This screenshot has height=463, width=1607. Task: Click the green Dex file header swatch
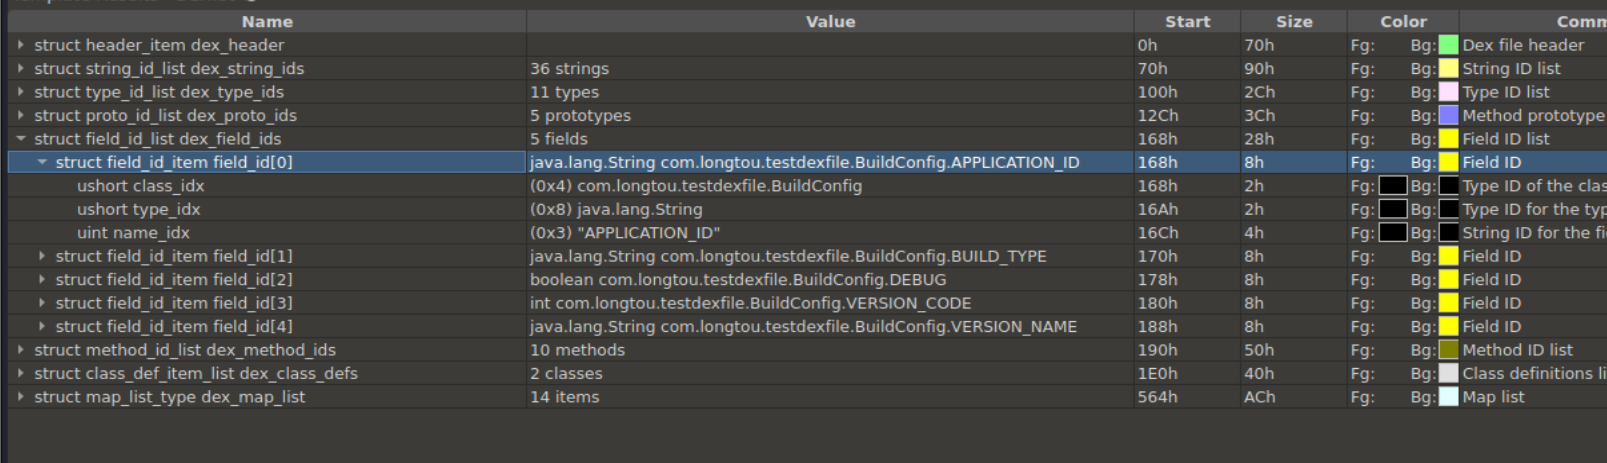pyautogui.click(x=1448, y=45)
